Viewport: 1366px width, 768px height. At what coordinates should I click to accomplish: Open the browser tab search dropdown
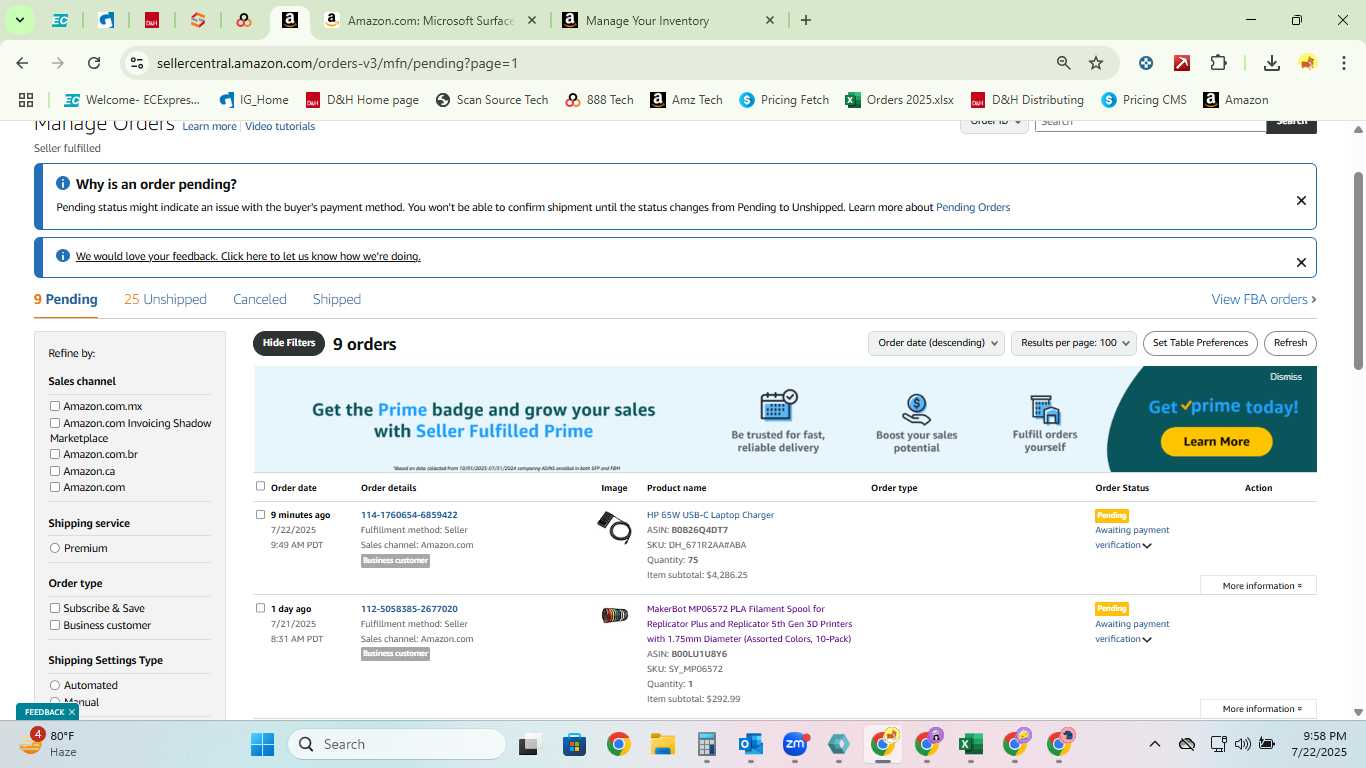(x=19, y=20)
